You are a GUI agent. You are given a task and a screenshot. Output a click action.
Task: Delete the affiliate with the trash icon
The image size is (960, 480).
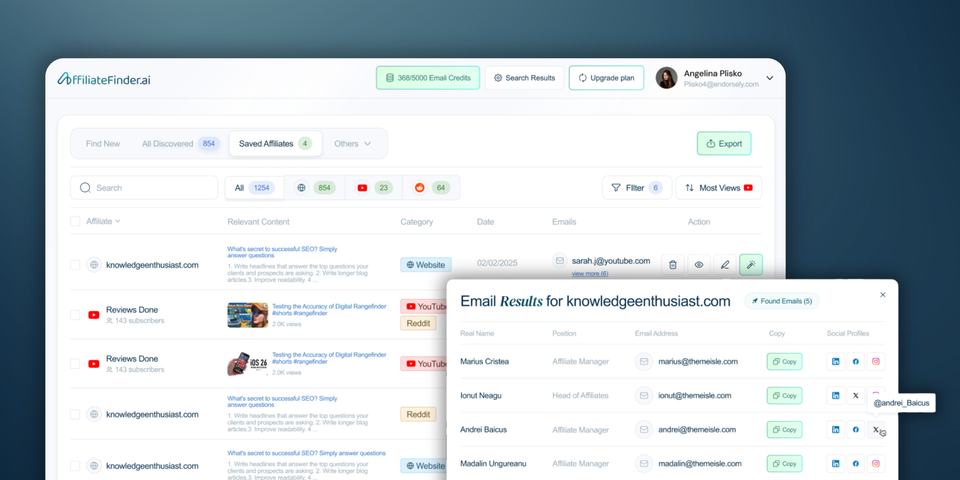[x=673, y=265]
